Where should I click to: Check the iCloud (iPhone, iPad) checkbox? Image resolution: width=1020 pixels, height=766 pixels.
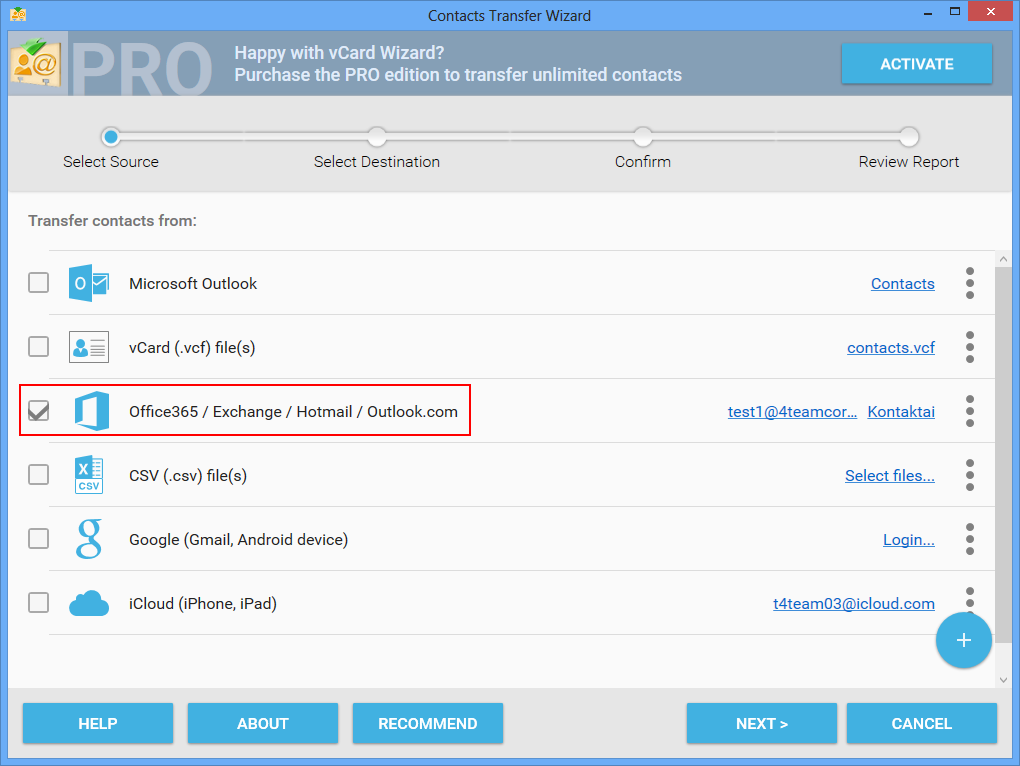(38, 602)
